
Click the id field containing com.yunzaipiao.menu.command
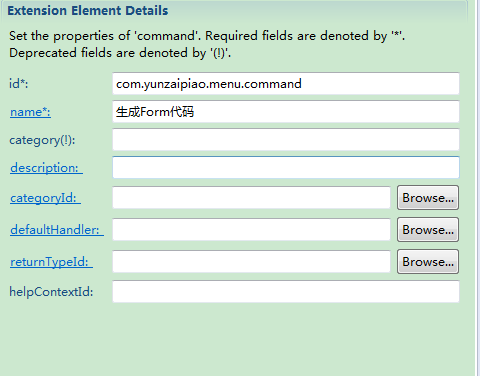pyautogui.click(x=286, y=83)
